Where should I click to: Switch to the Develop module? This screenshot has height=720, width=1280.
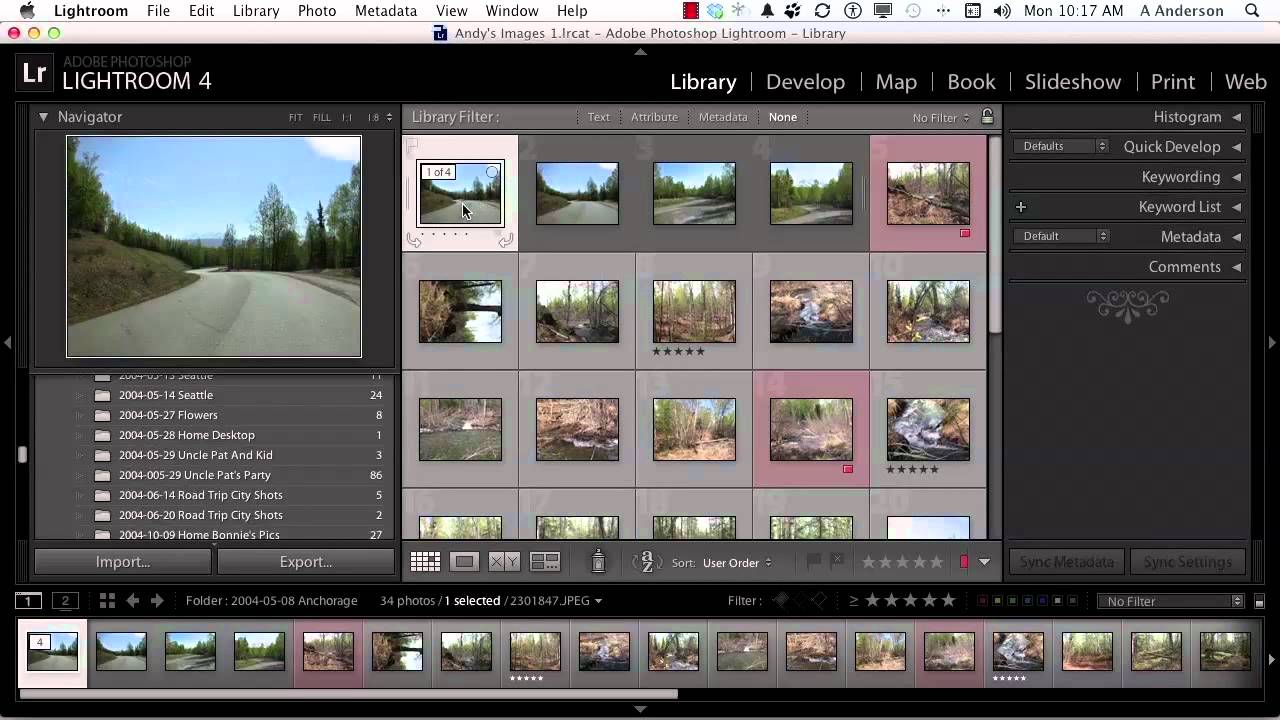click(x=805, y=82)
